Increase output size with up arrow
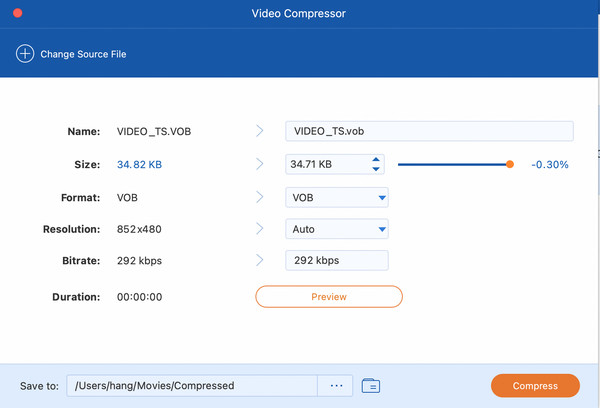Image resolution: width=600 pixels, height=408 pixels. coord(376,160)
